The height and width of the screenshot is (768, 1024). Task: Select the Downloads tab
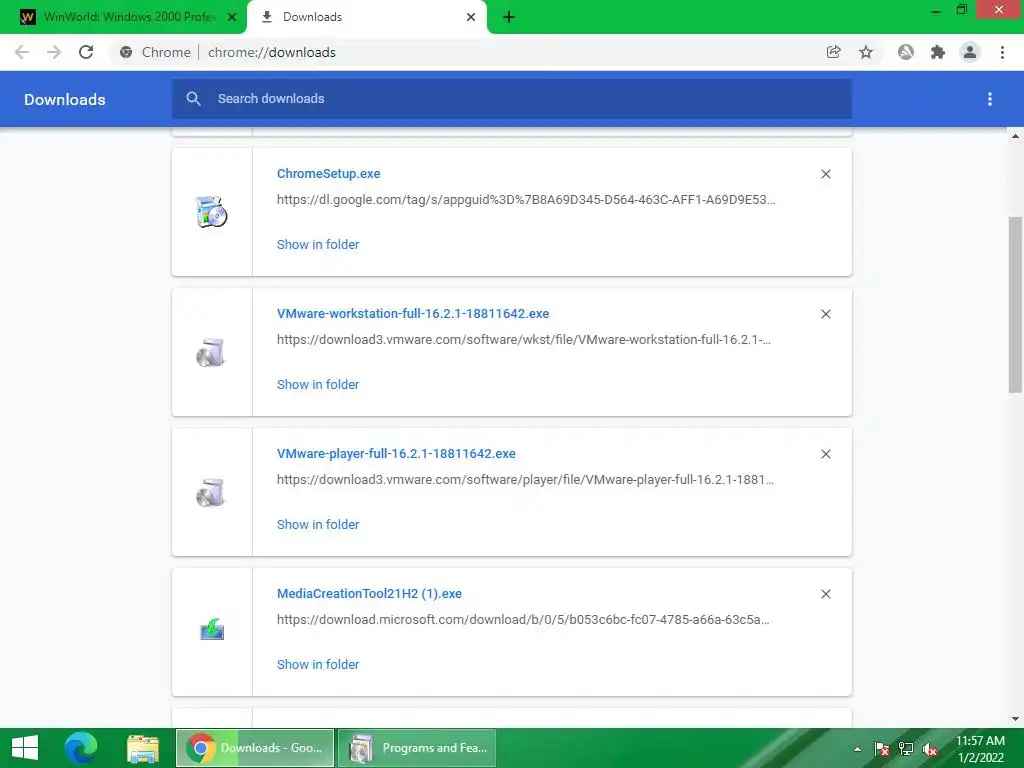coord(367,17)
